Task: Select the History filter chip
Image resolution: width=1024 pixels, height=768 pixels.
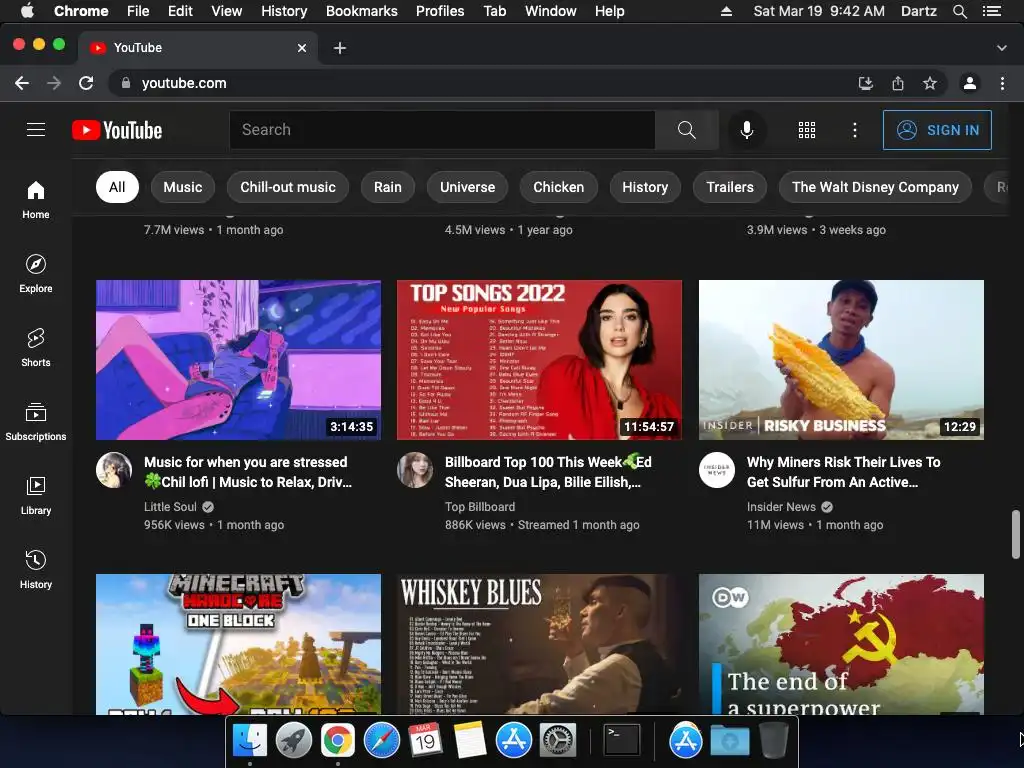Action: [x=645, y=187]
